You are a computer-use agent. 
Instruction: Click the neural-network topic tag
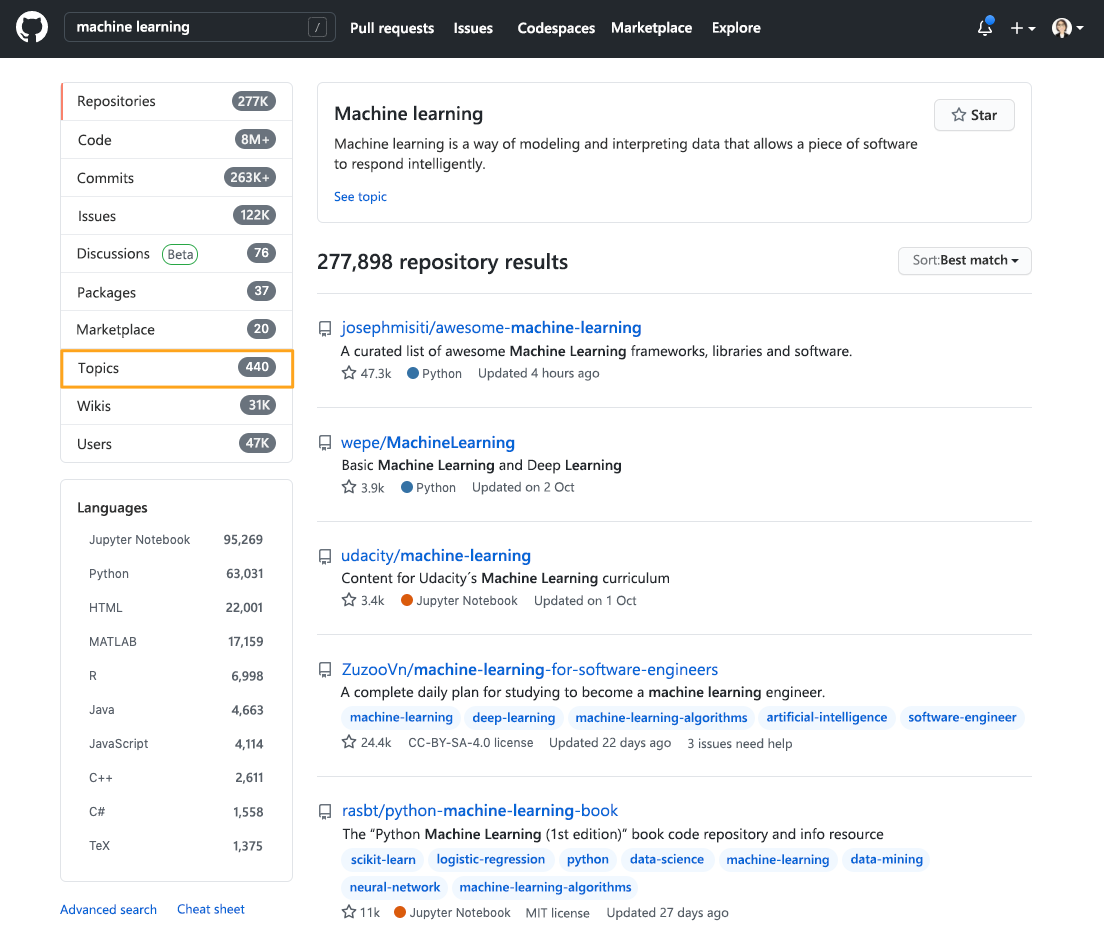click(394, 888)
